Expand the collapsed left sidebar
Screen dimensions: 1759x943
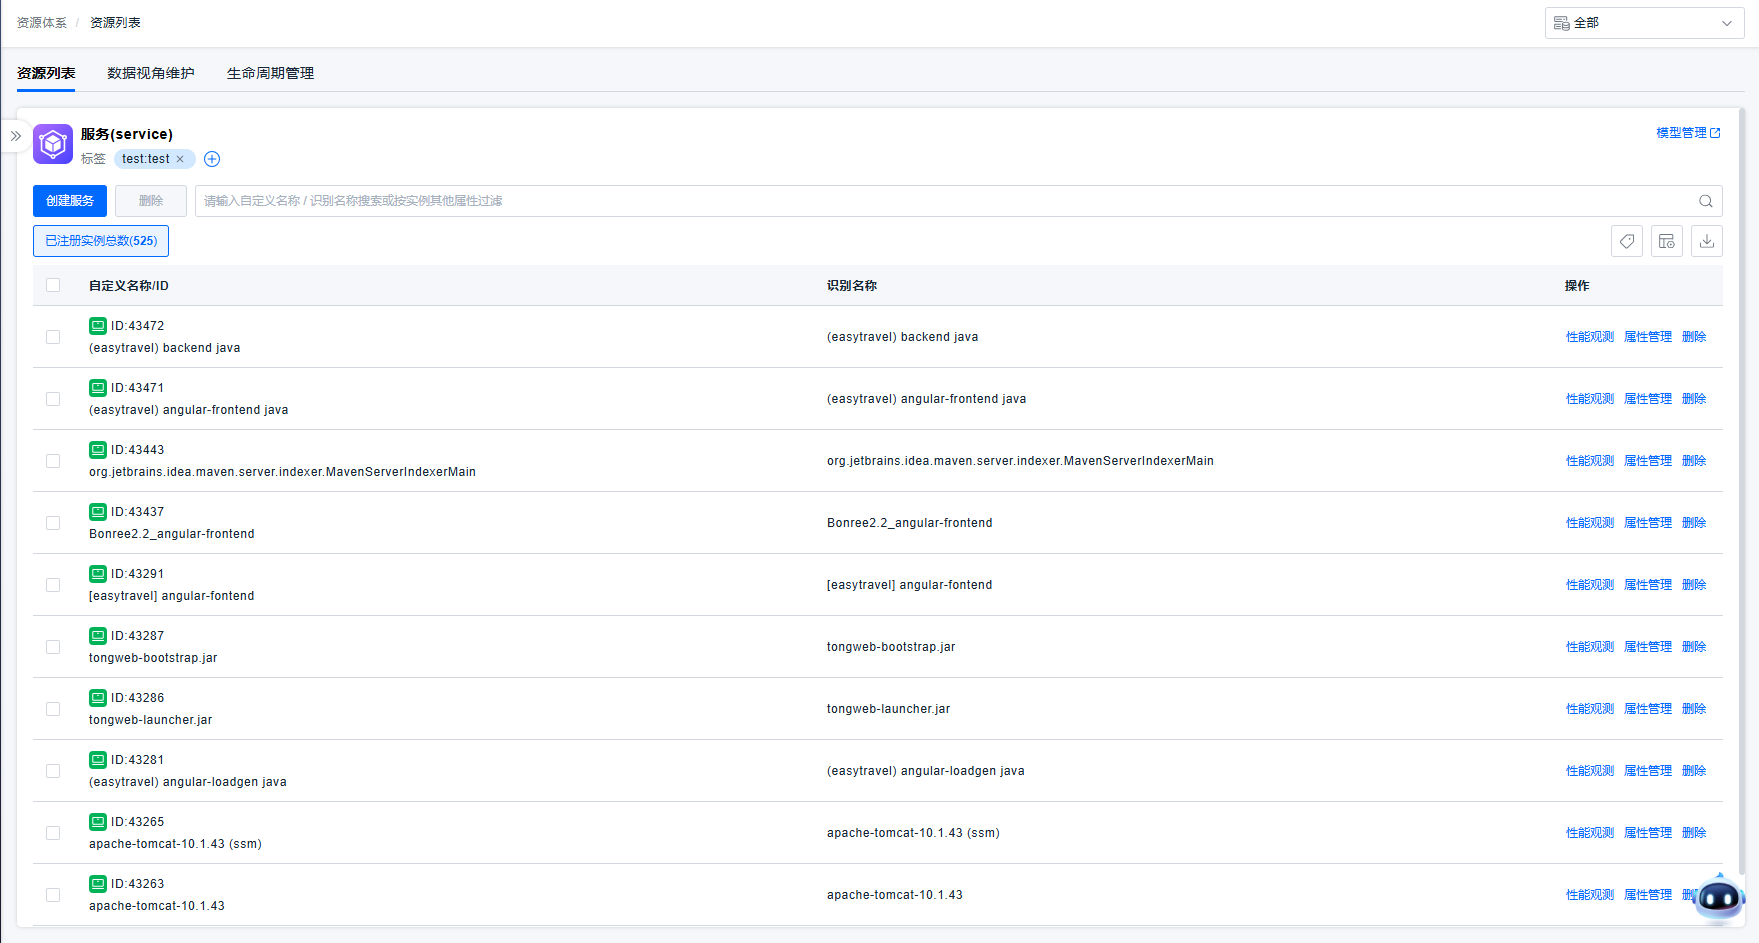(16, 136)
